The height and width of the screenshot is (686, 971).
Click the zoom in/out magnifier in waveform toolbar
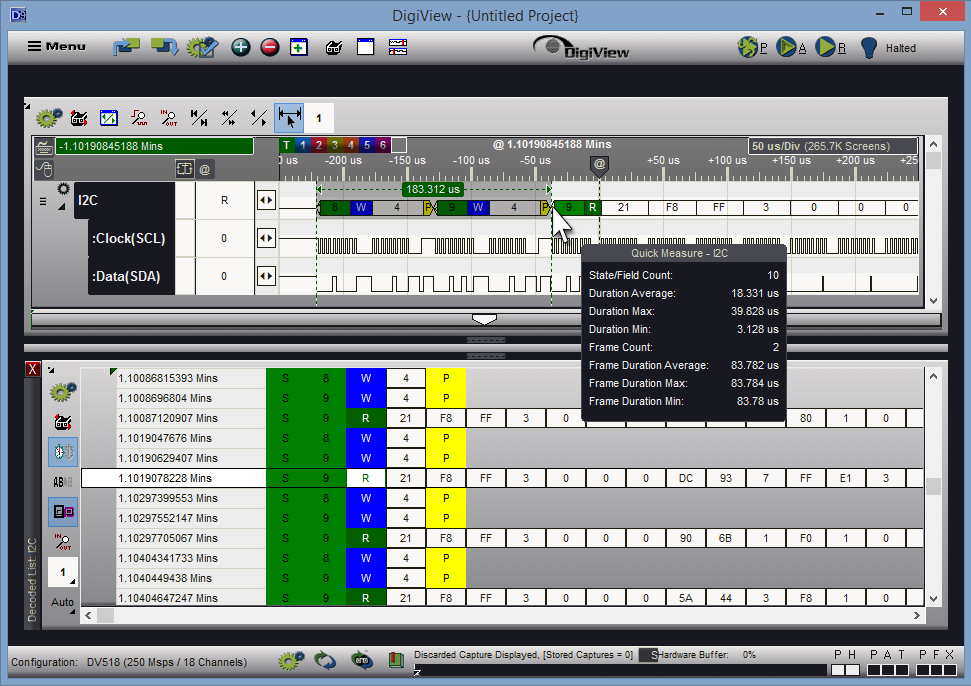[x=169, y=118]
